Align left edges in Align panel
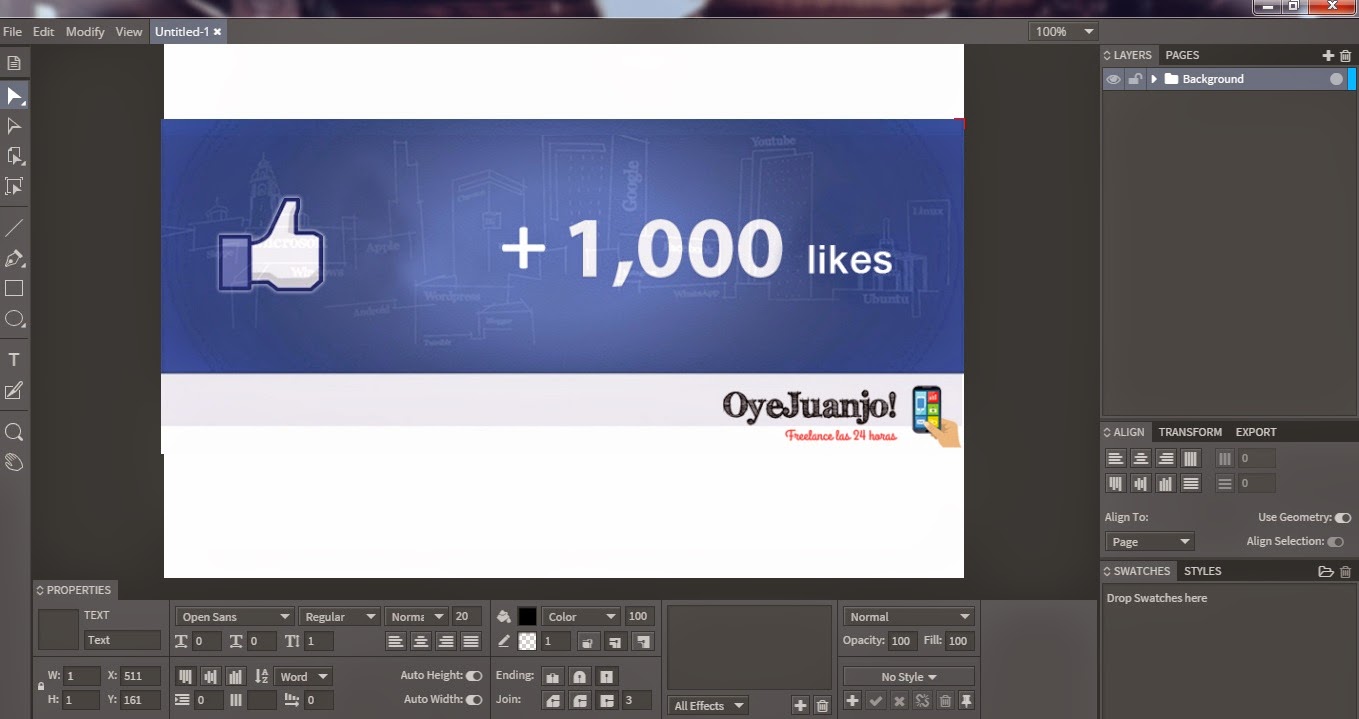The height and width of the screenshot is (719, 1359). [x=1115, y=458]
